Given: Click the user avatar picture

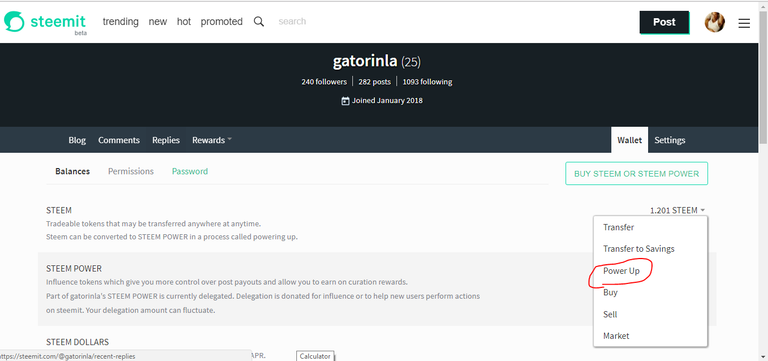Looking at the screenshot, I should (x=715, y=23).
